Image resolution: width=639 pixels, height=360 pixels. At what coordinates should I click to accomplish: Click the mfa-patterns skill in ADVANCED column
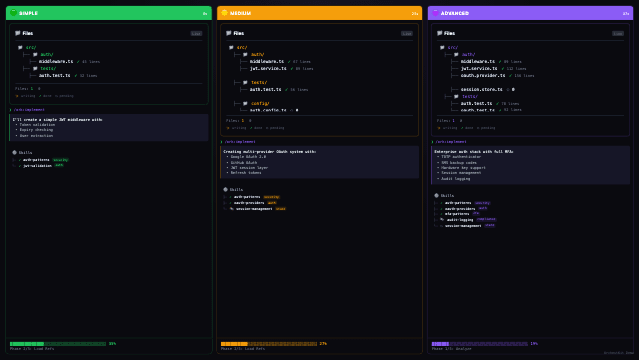pos(457,214)
